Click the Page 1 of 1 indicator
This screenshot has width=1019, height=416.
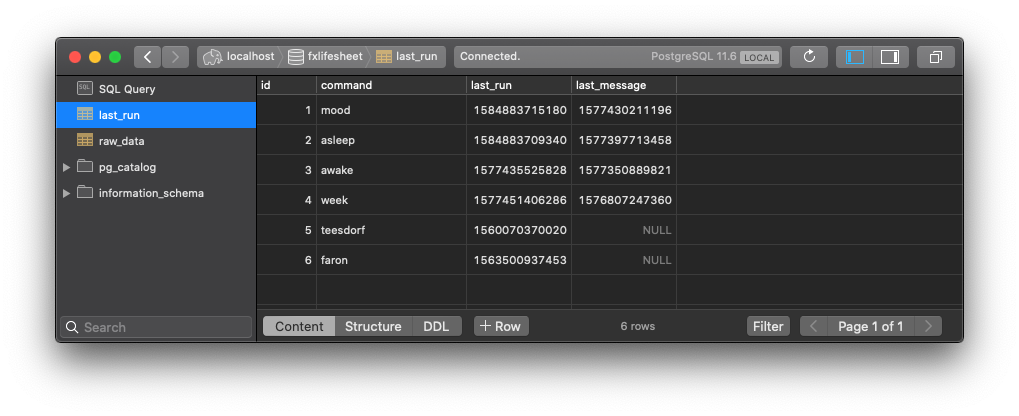click(871, 326)
